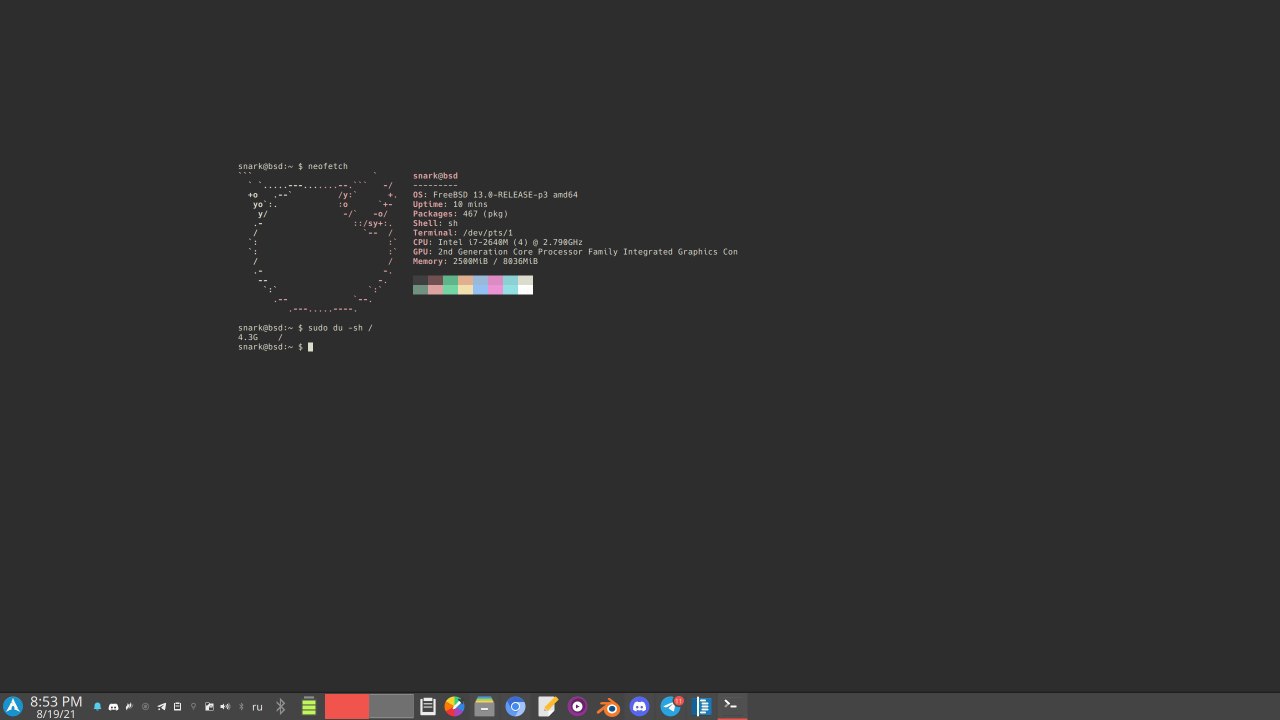The image size is (1280, 720).
Task: Click the 8:53 PM clock in the panel
Action: (56, 702)
